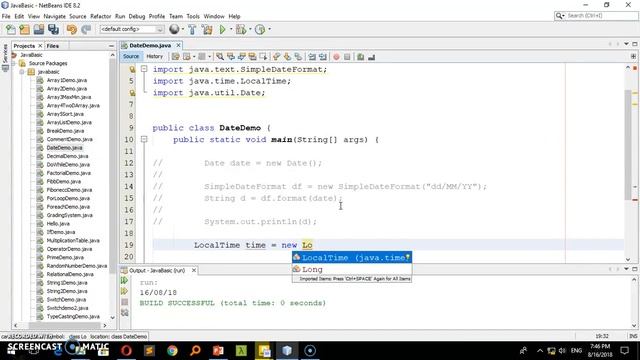Click the Profile Project clock icon
This screenshot has width=640, height=360.
click(x=260, y=29)
